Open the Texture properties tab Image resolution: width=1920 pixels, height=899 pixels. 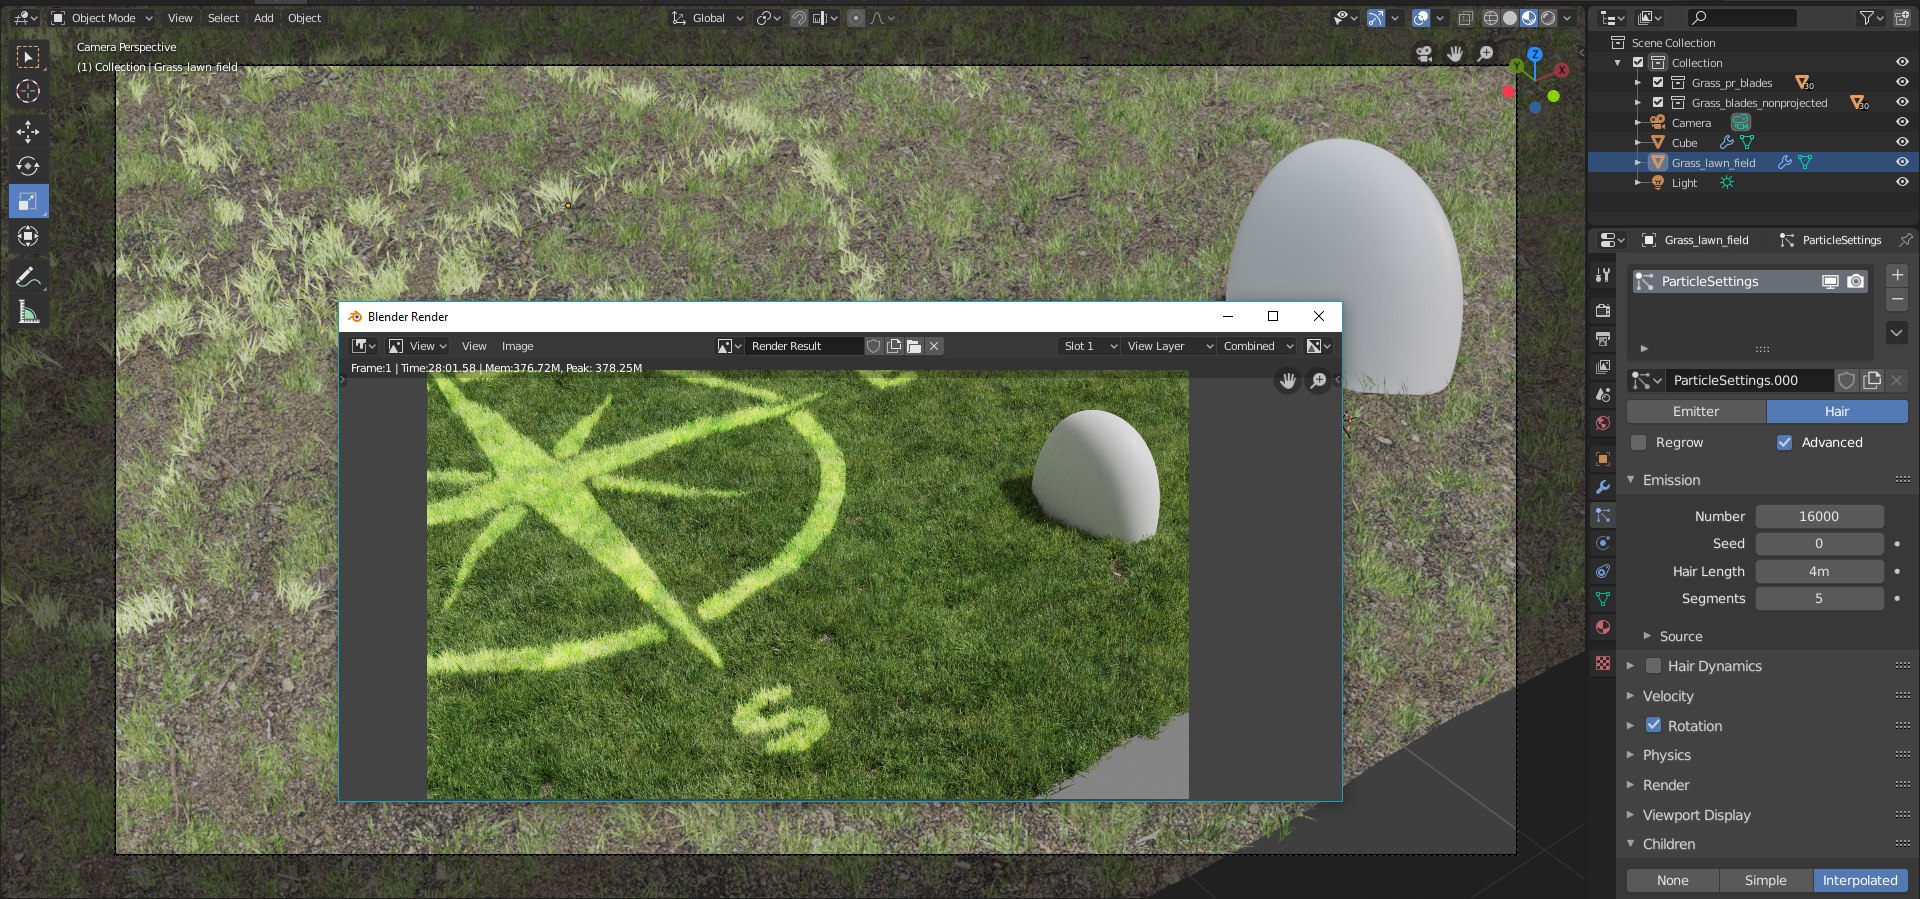1603,663
